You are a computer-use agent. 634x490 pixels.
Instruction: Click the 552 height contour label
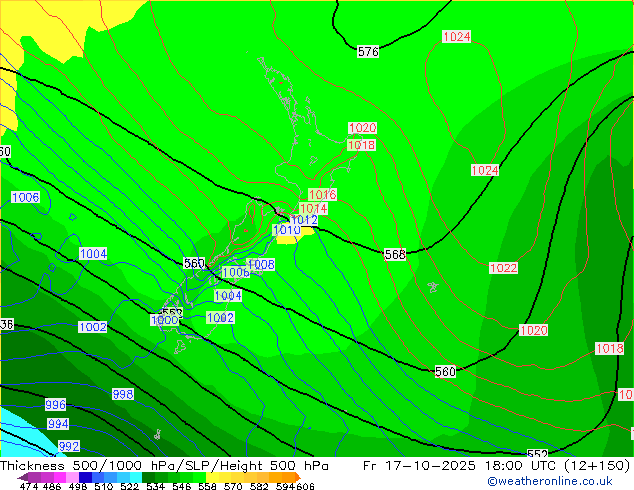[537, 454]
